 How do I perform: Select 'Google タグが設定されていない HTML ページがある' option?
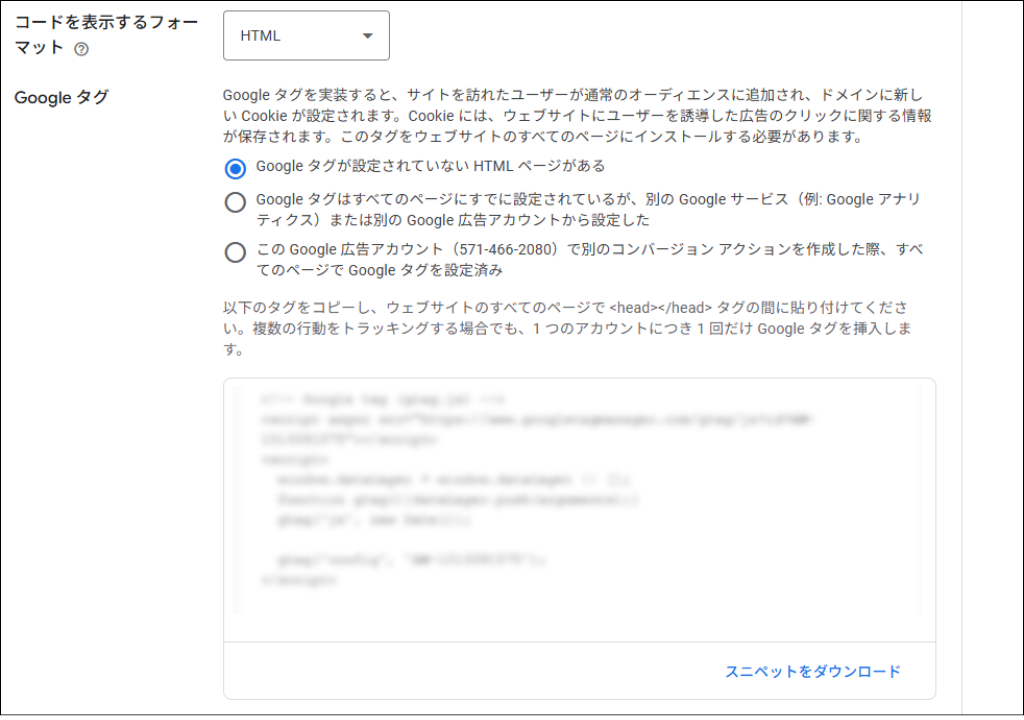(x=235, y=169)
